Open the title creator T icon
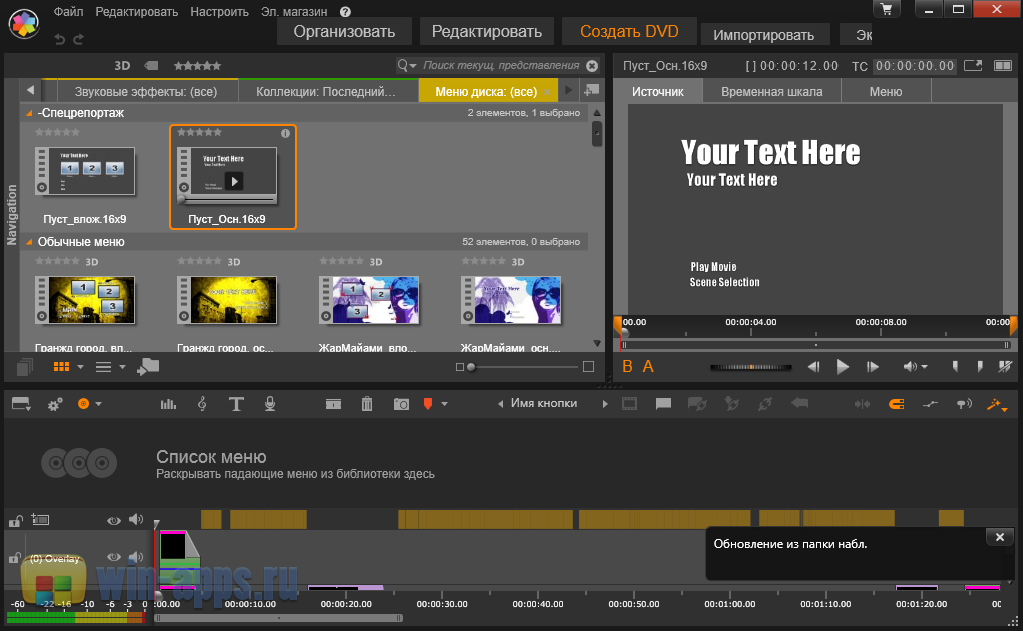Screen dimensions: 1023x631 pyautogui.click(x=236, y=404)
